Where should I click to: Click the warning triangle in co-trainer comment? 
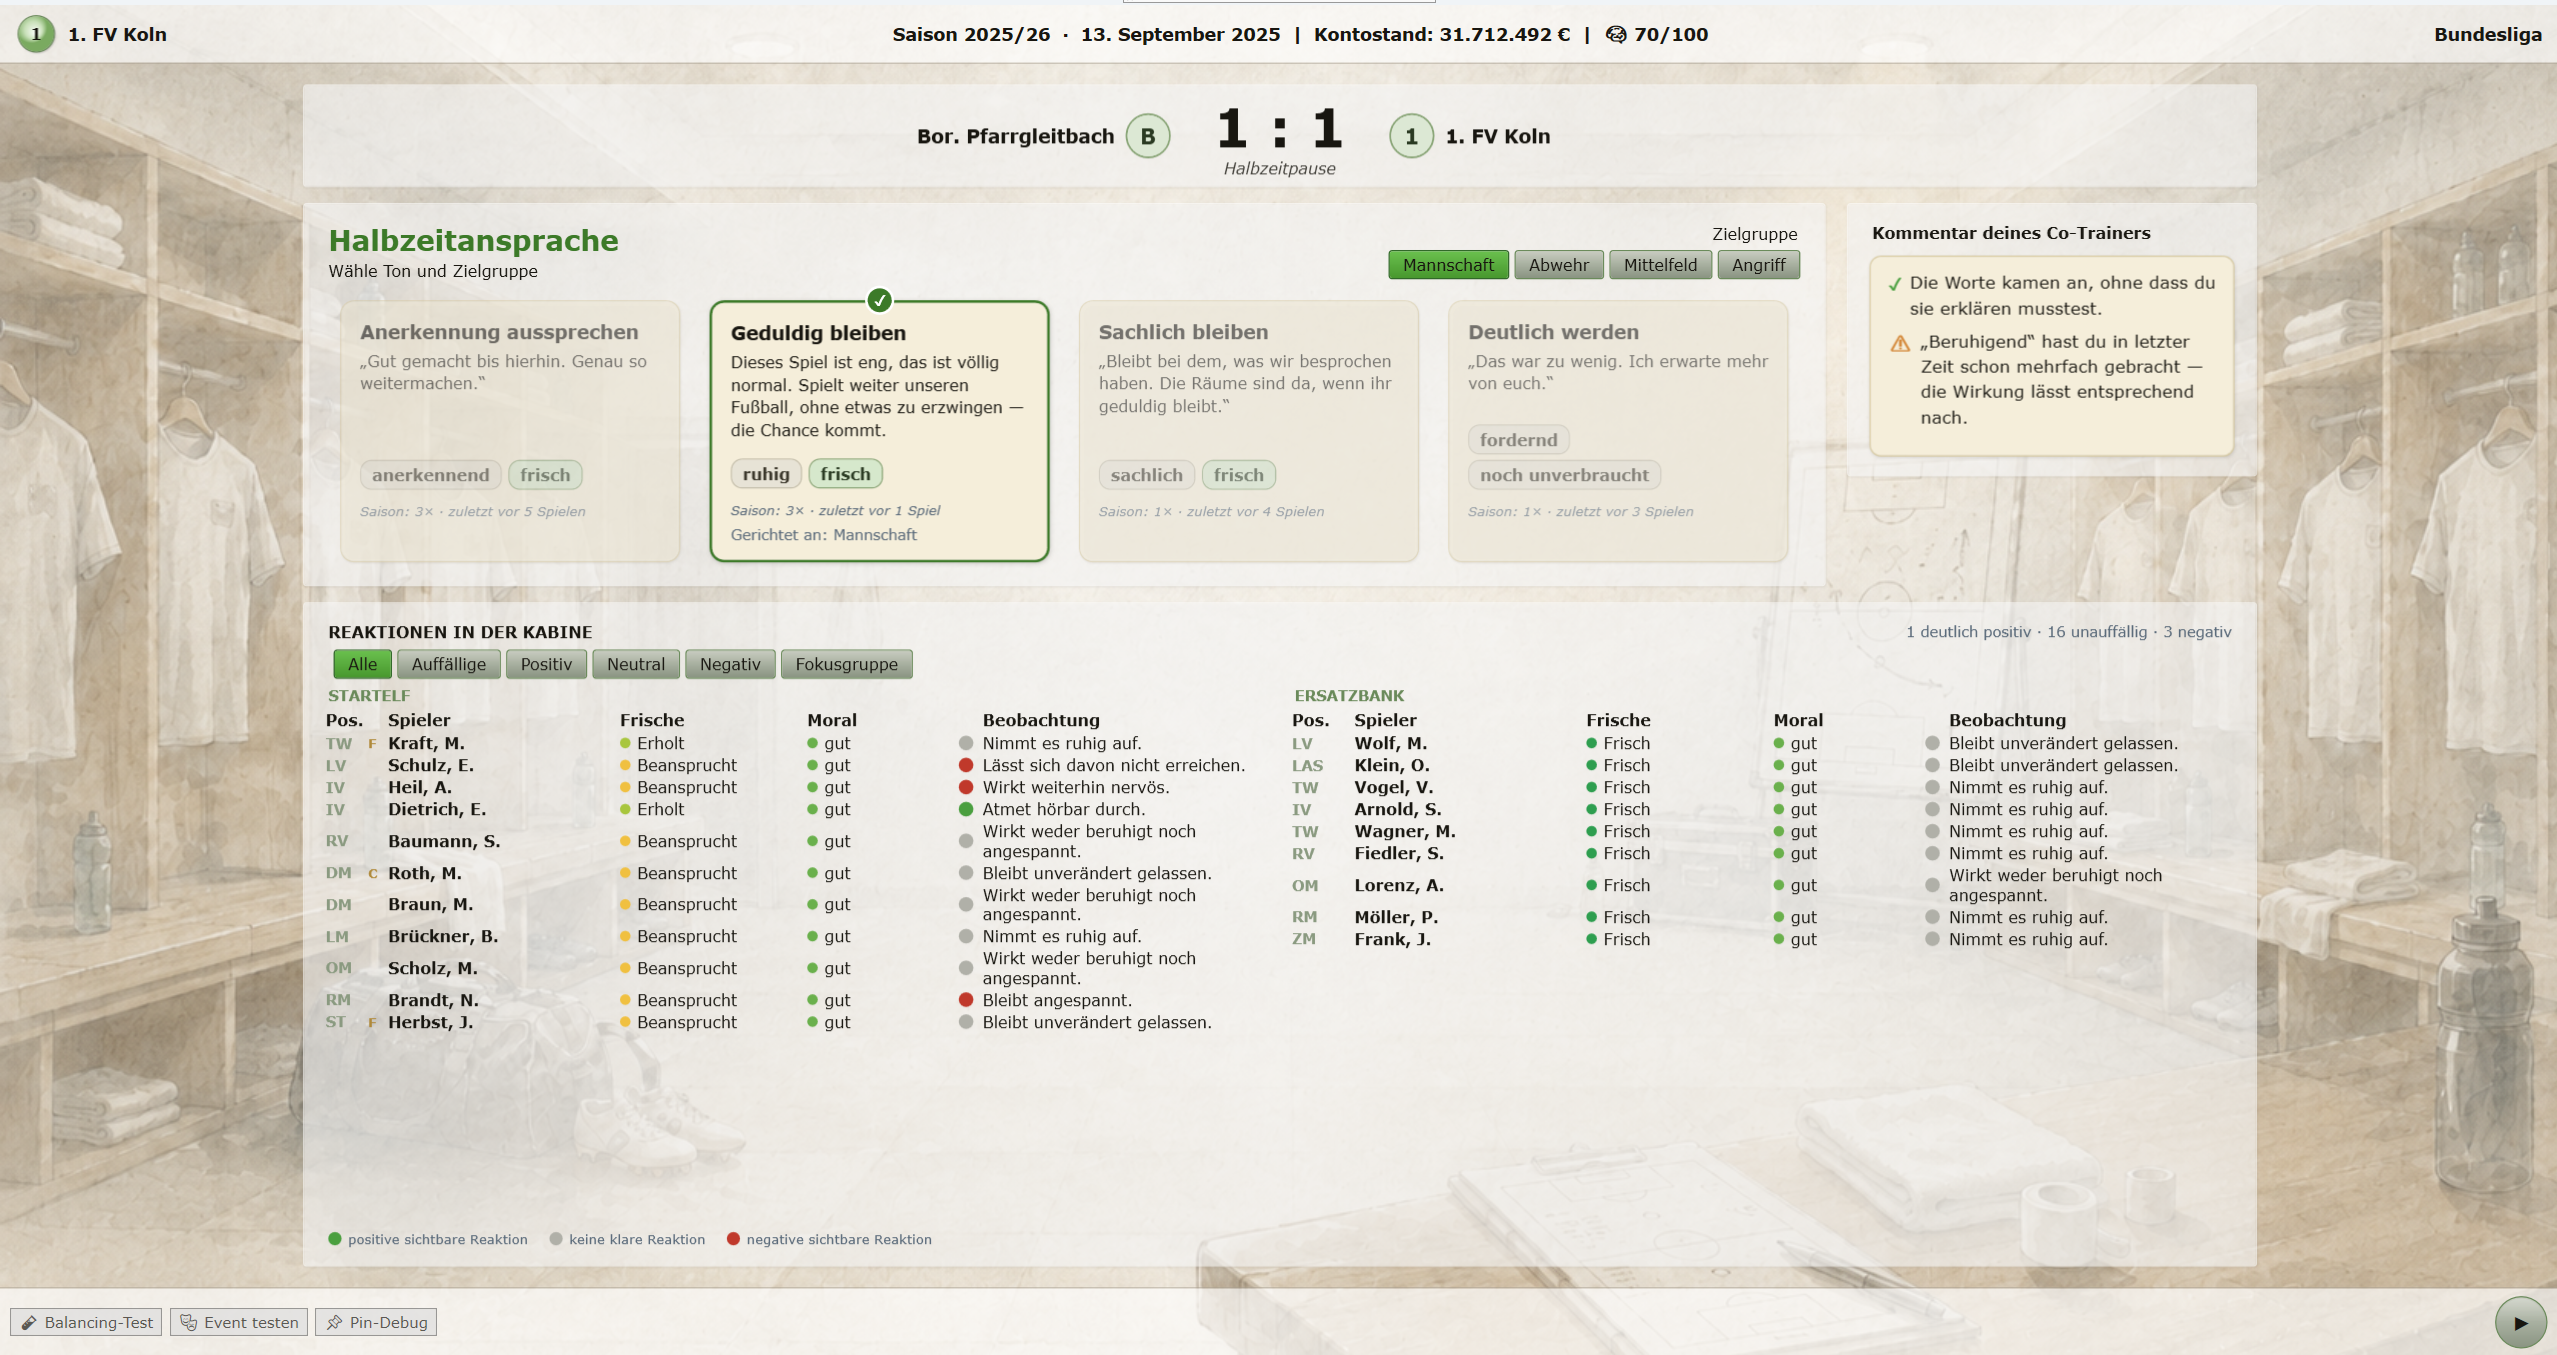tap(1900, 343)
